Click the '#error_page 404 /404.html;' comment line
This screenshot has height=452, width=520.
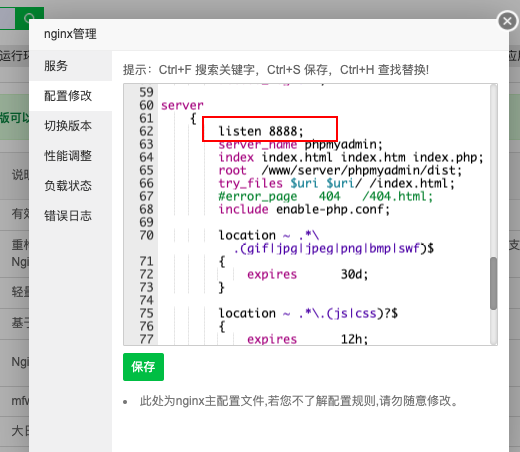pos(325,196)
